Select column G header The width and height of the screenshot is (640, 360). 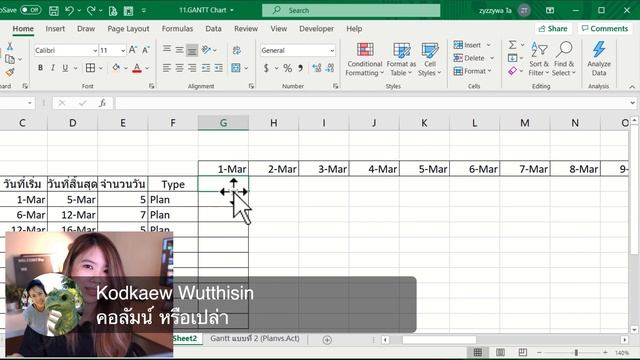tap(223, 123)
